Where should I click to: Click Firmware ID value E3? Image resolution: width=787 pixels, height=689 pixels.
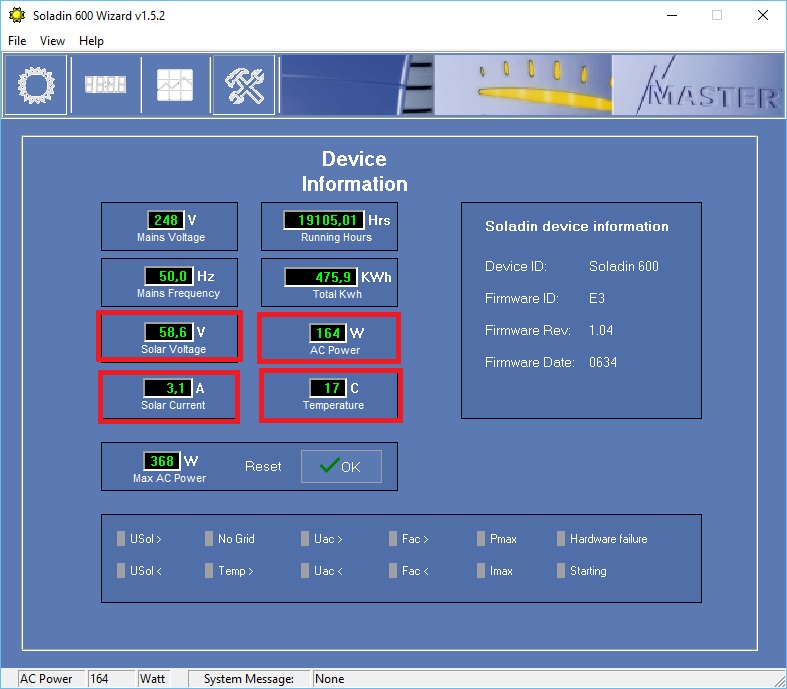(597, 298)
